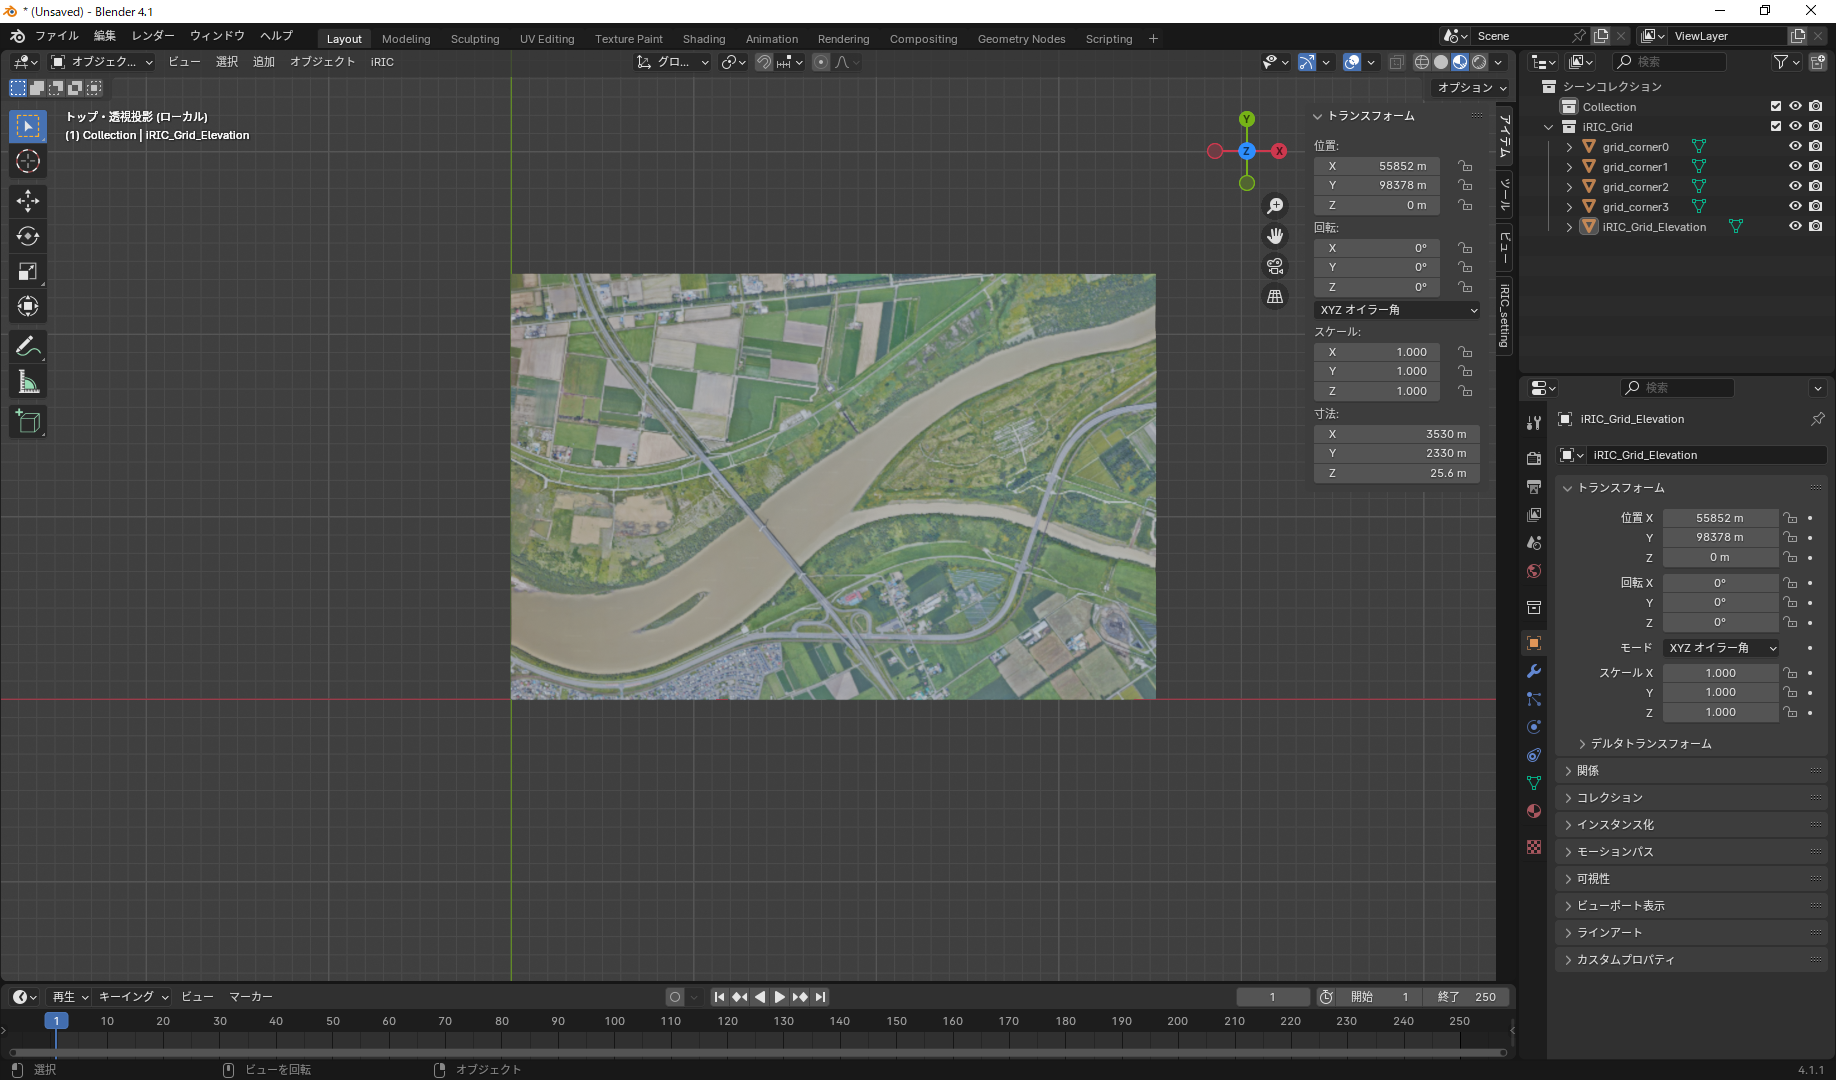Select the Cursor tool in the toolbar
1836x1080 pixels.
point(28,162)
